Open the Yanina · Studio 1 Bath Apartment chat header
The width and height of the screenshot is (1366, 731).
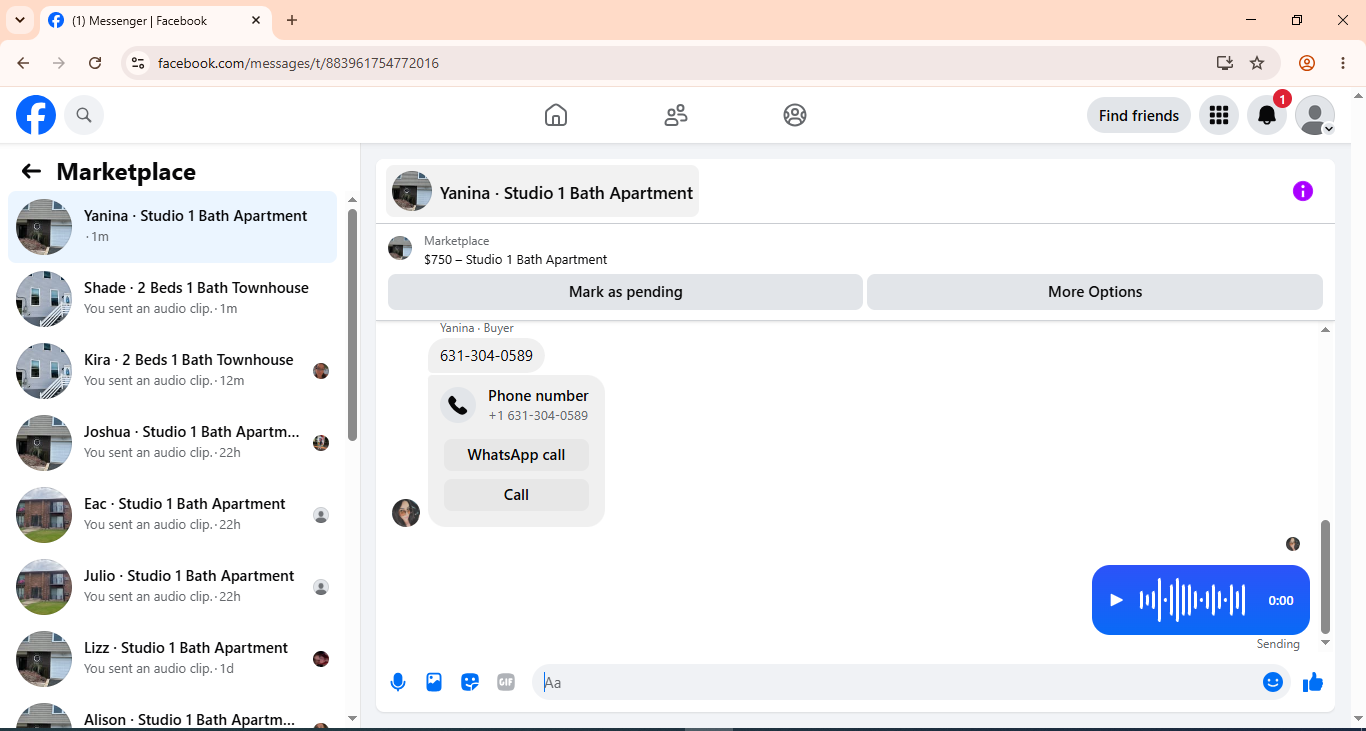(542, 191)
